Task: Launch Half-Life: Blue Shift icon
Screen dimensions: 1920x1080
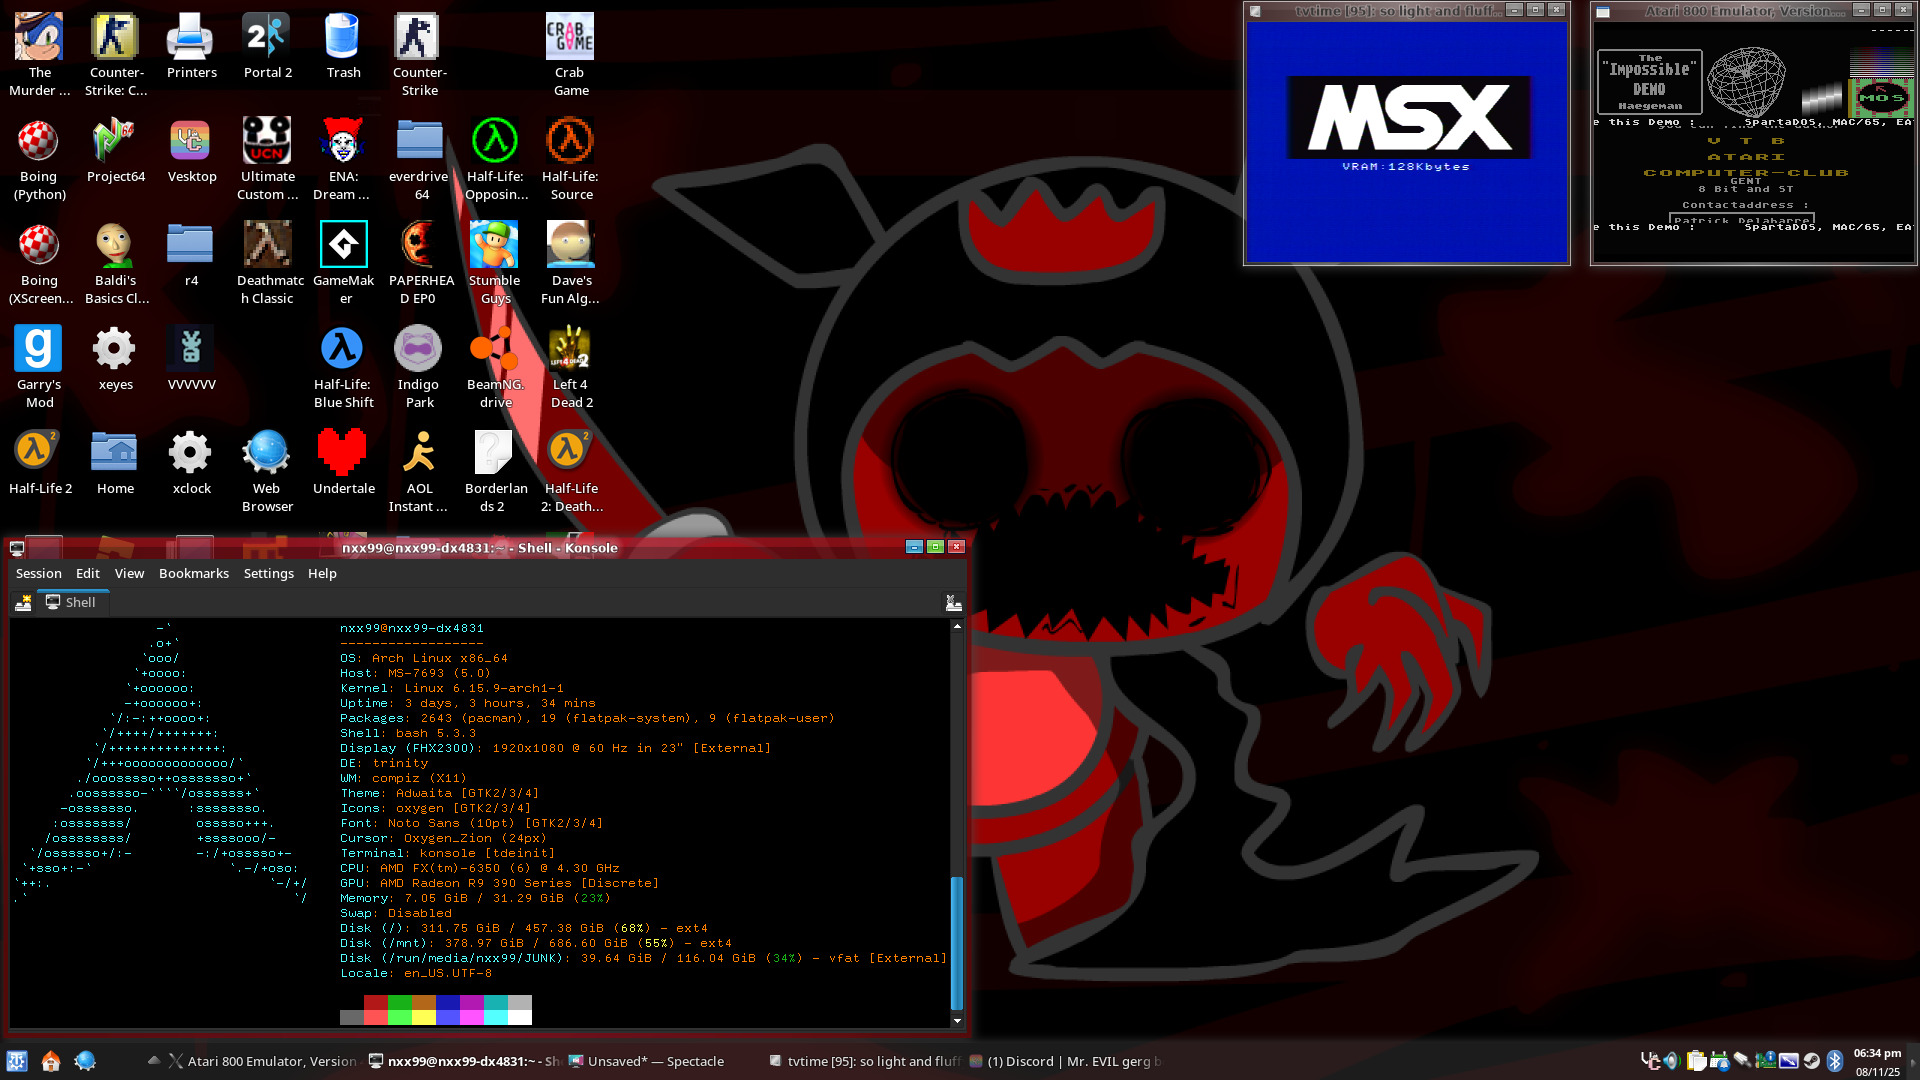Action: pyautogui.click(x=343, y=367)
